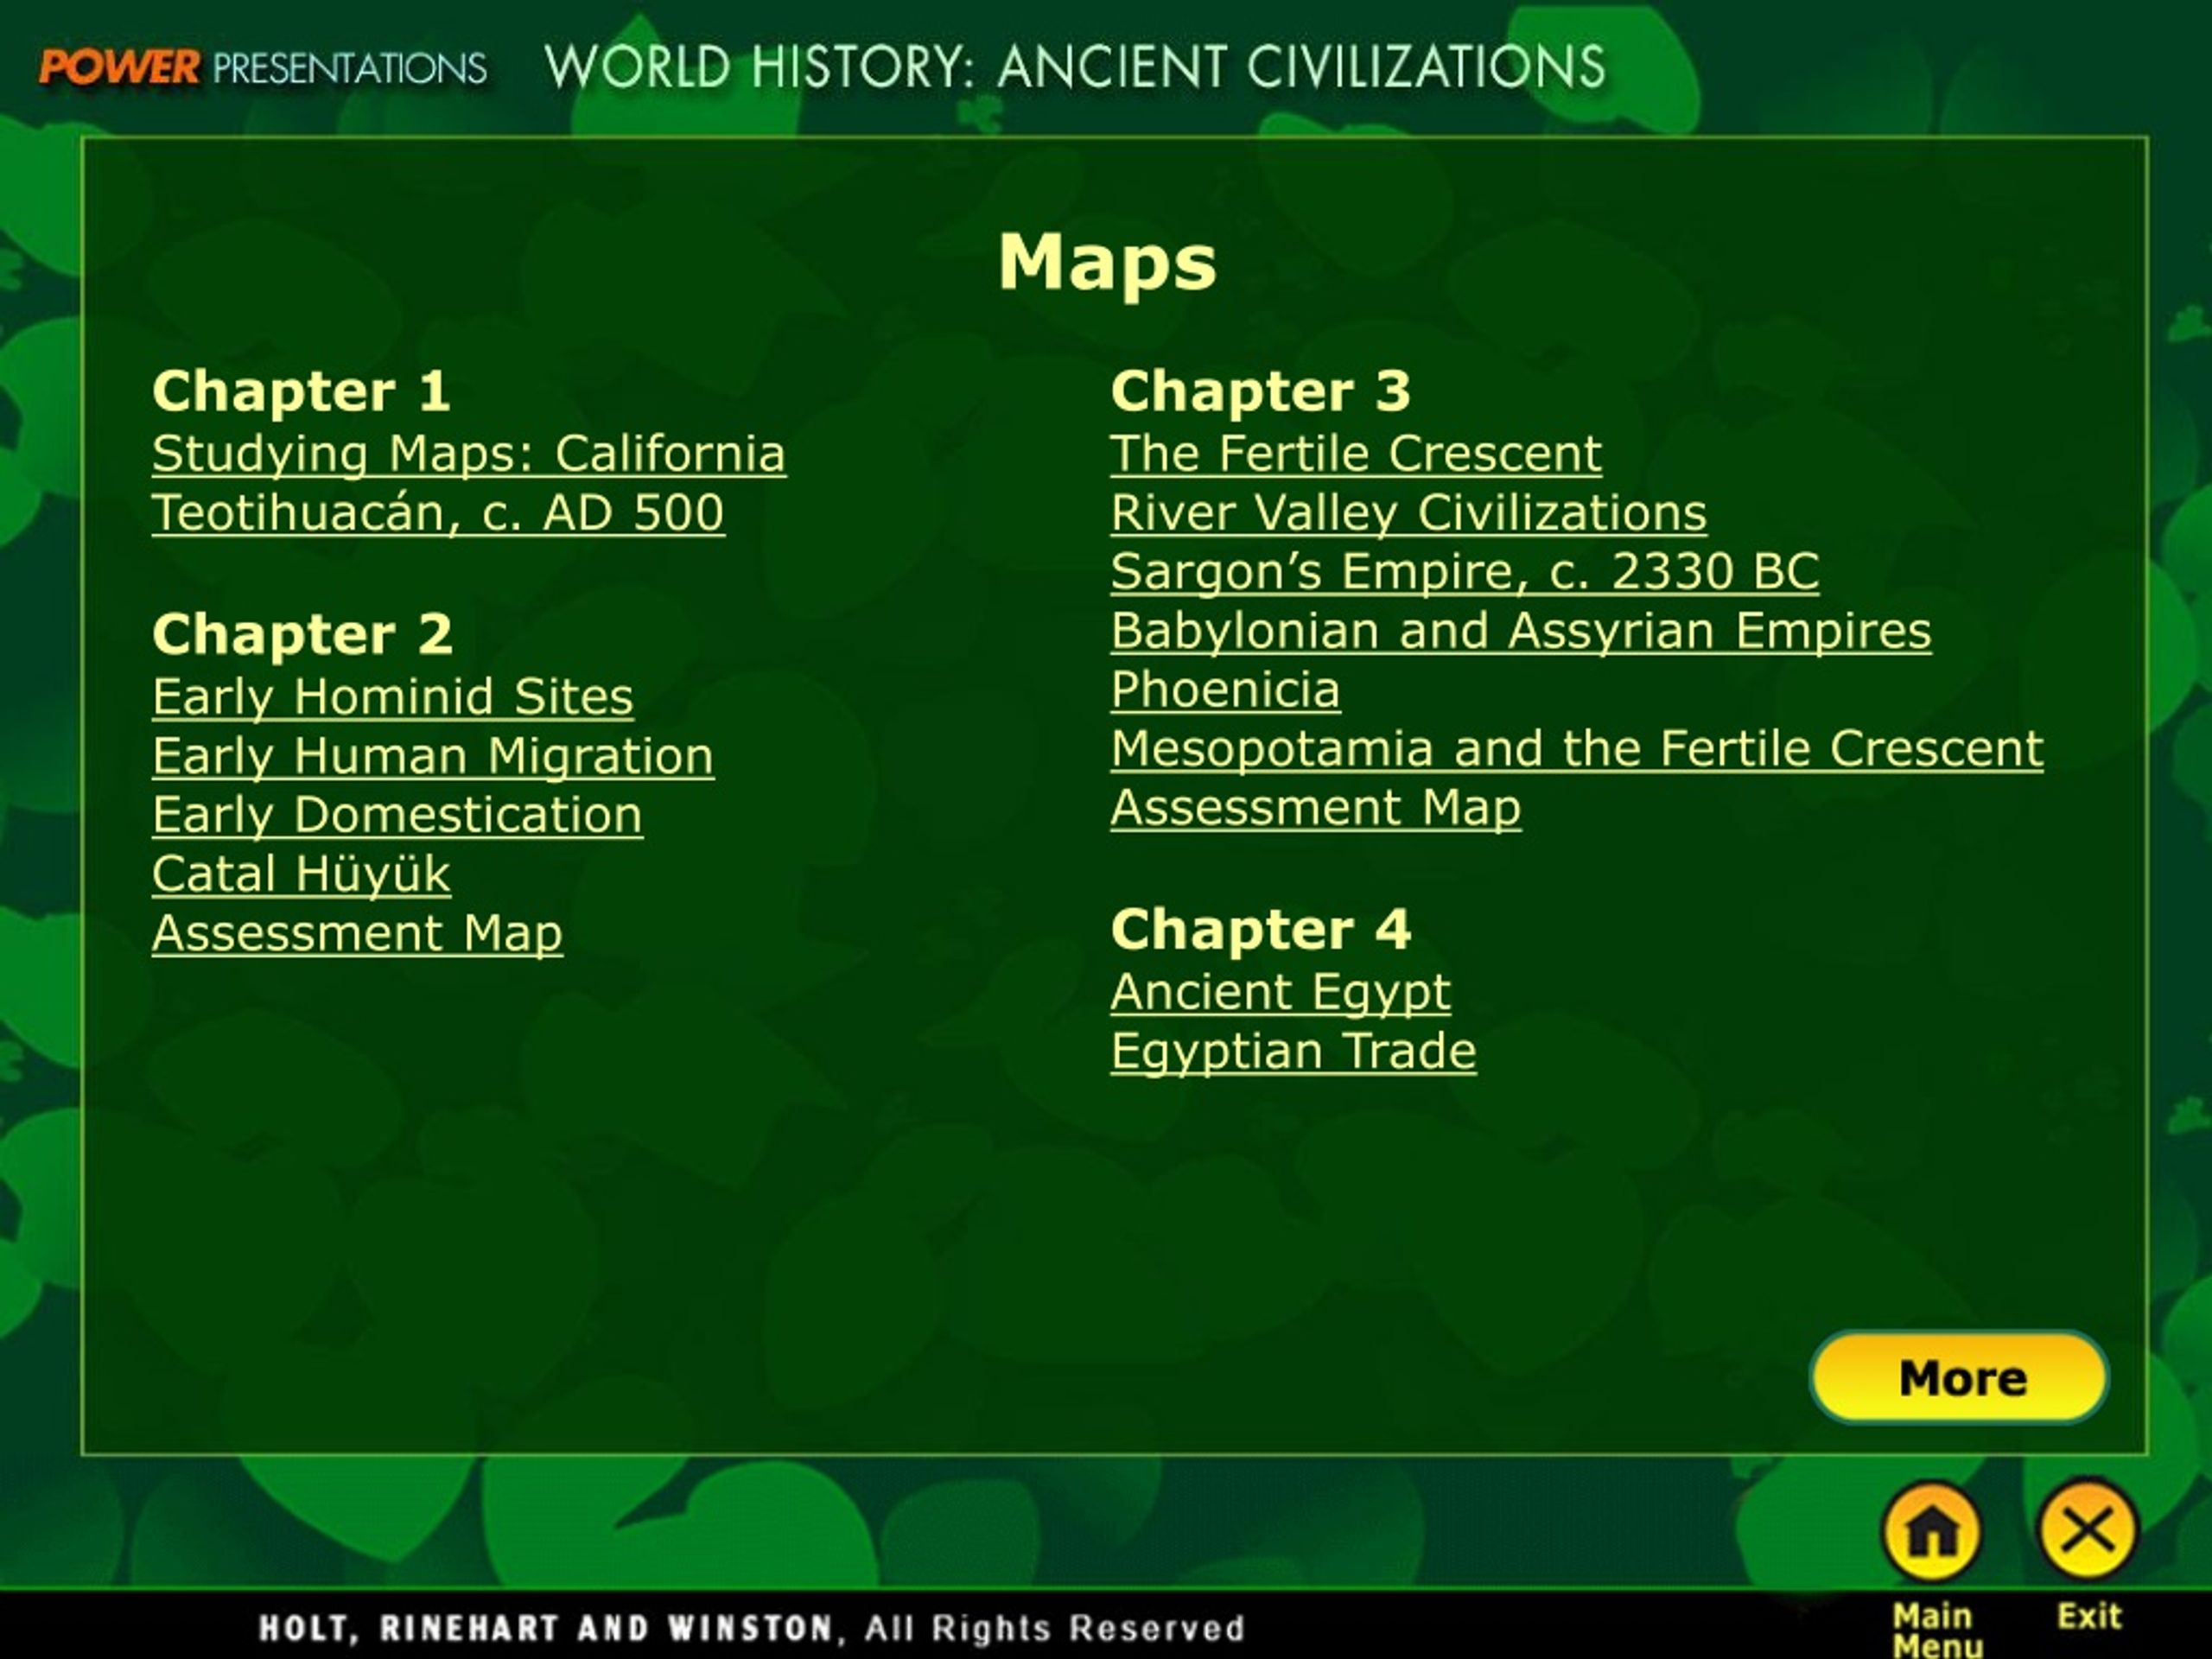
Task: Click World History: Ancient Civilizations title
Action: click(x=1075, y=67)
